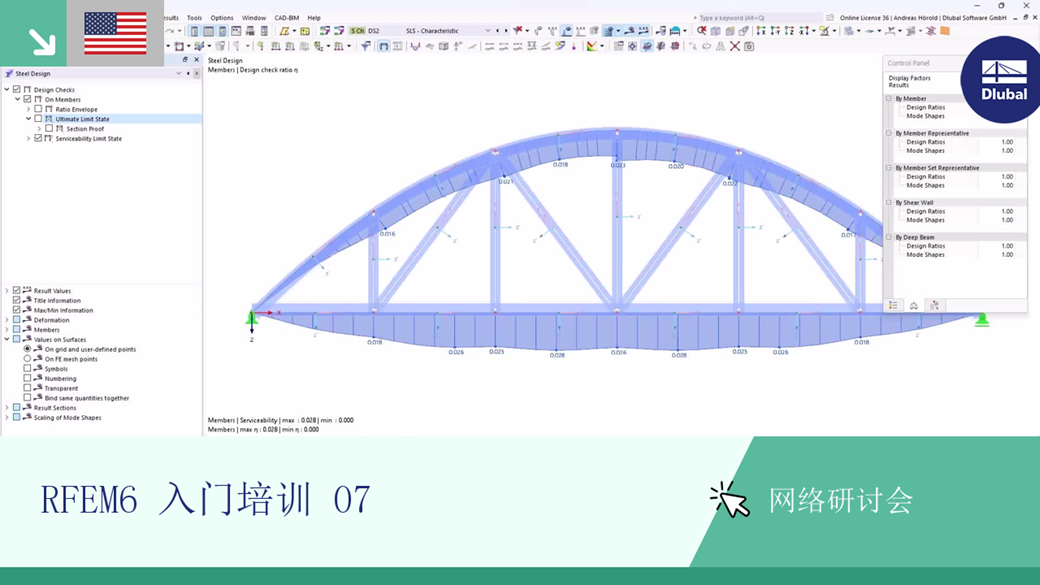Click the bed-shaped view icon in top toolbar

click(x=675, y=31)
